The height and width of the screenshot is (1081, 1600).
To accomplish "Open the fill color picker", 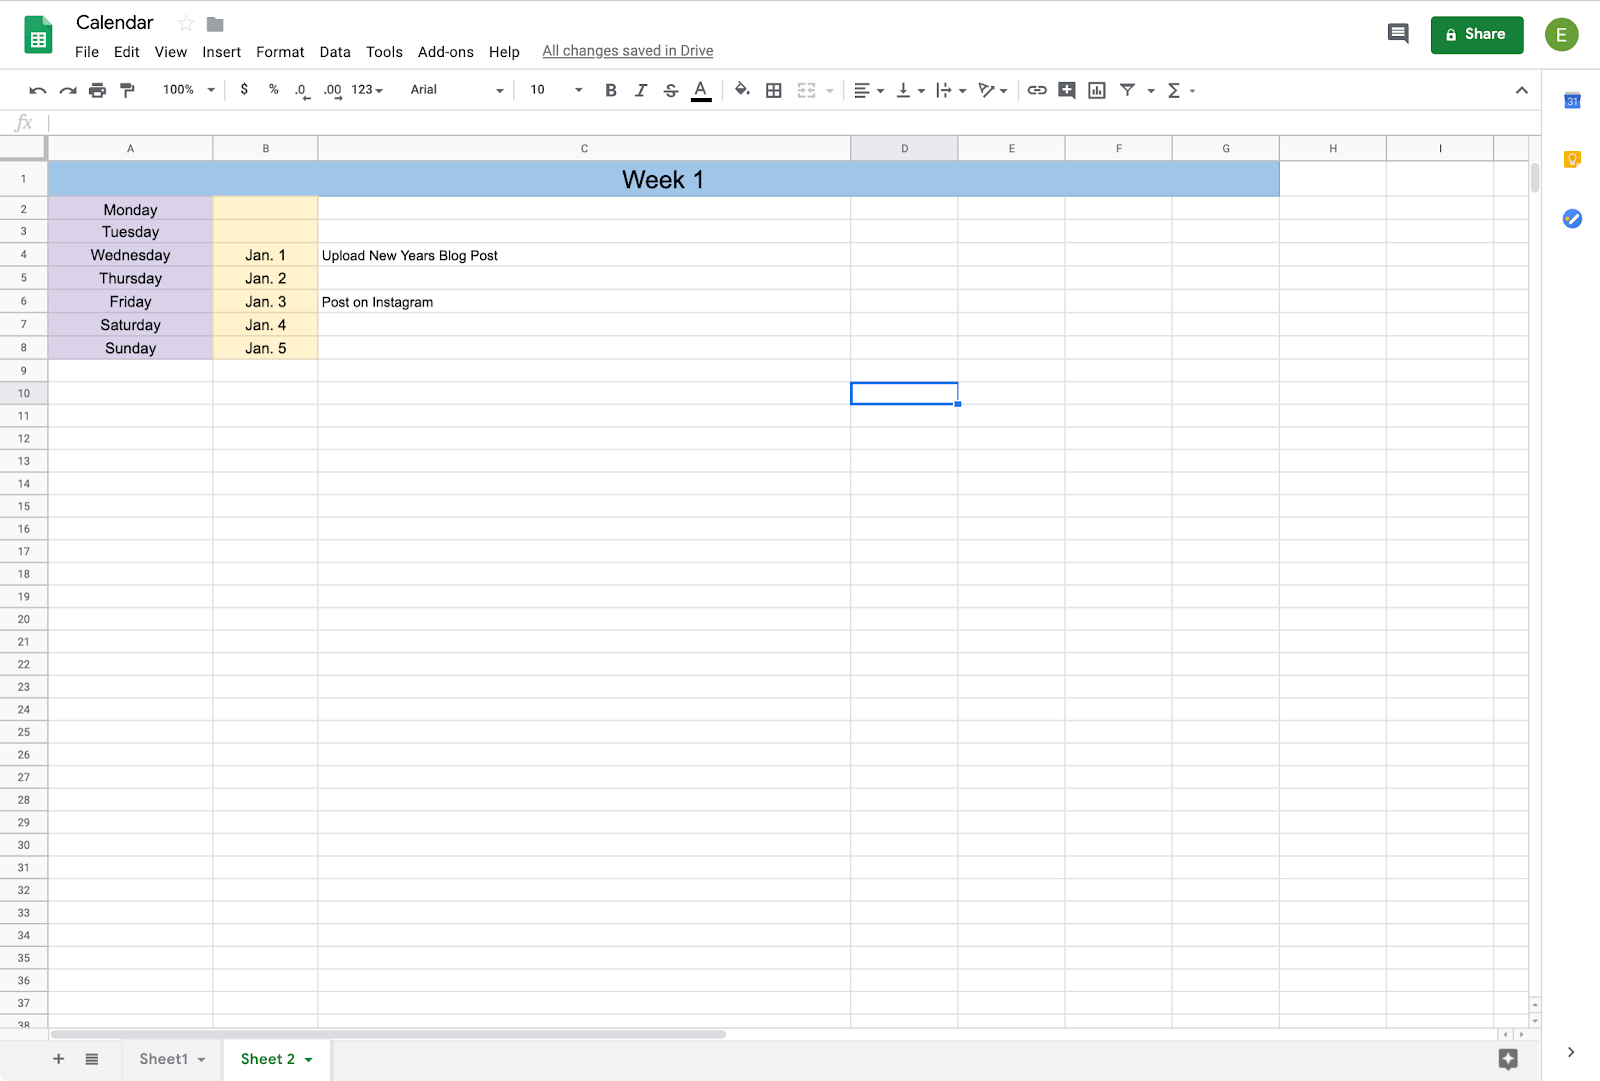I will (x=741, y=90).
